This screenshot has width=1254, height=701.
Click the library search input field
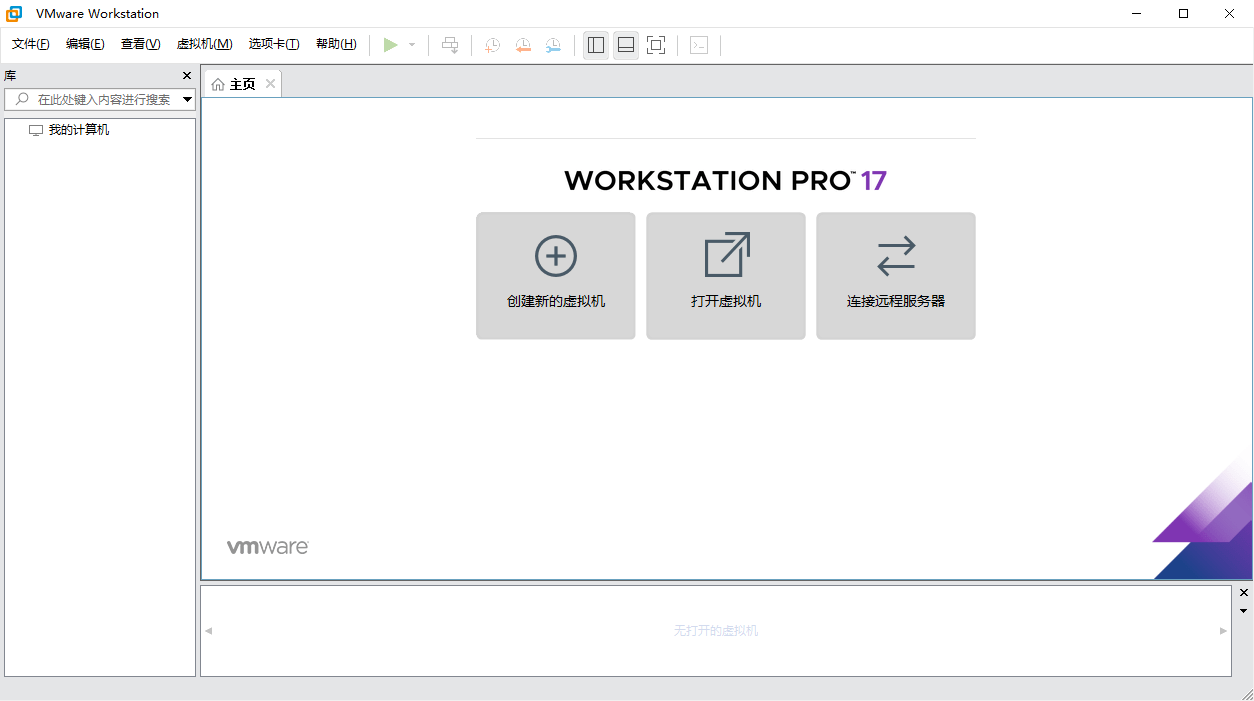[x=100, y=100]
